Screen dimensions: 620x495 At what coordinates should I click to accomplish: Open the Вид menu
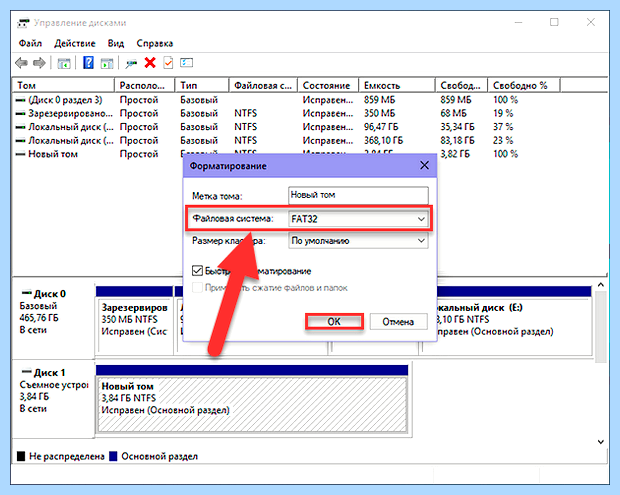tap(115, 43)
